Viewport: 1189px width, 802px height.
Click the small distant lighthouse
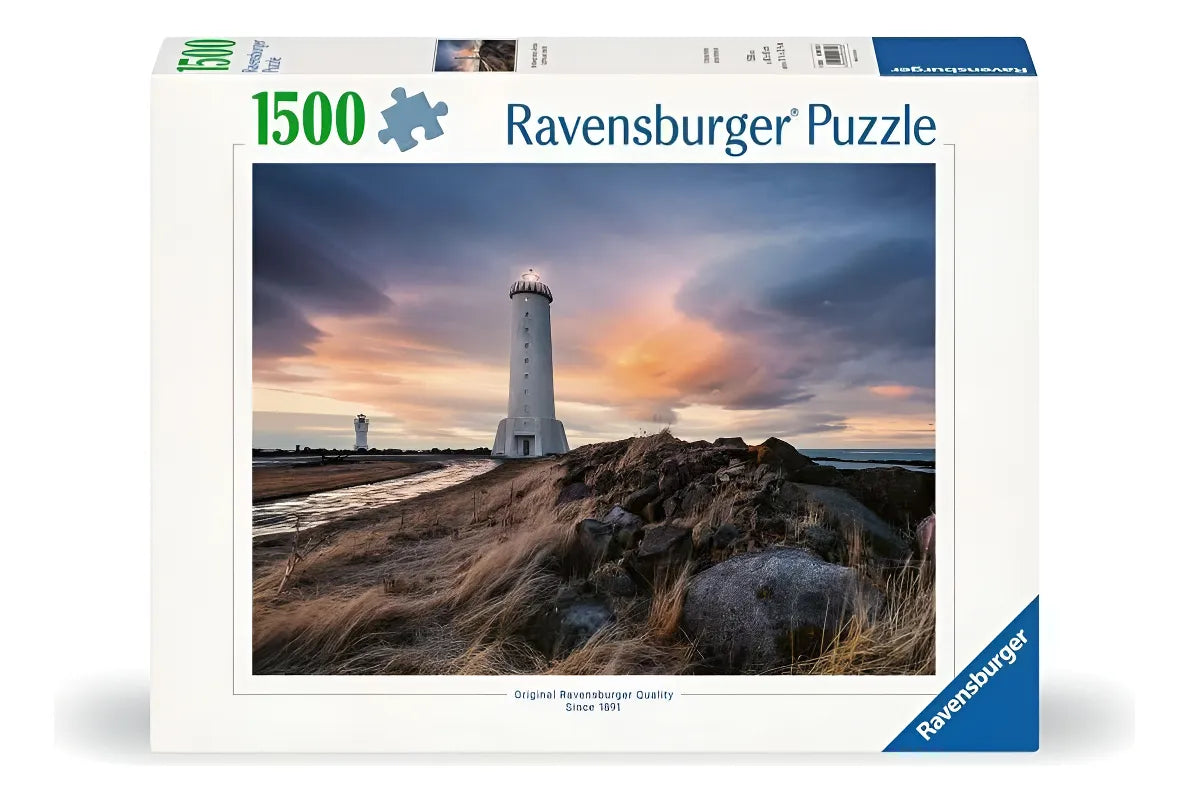[x=361, y=431]
